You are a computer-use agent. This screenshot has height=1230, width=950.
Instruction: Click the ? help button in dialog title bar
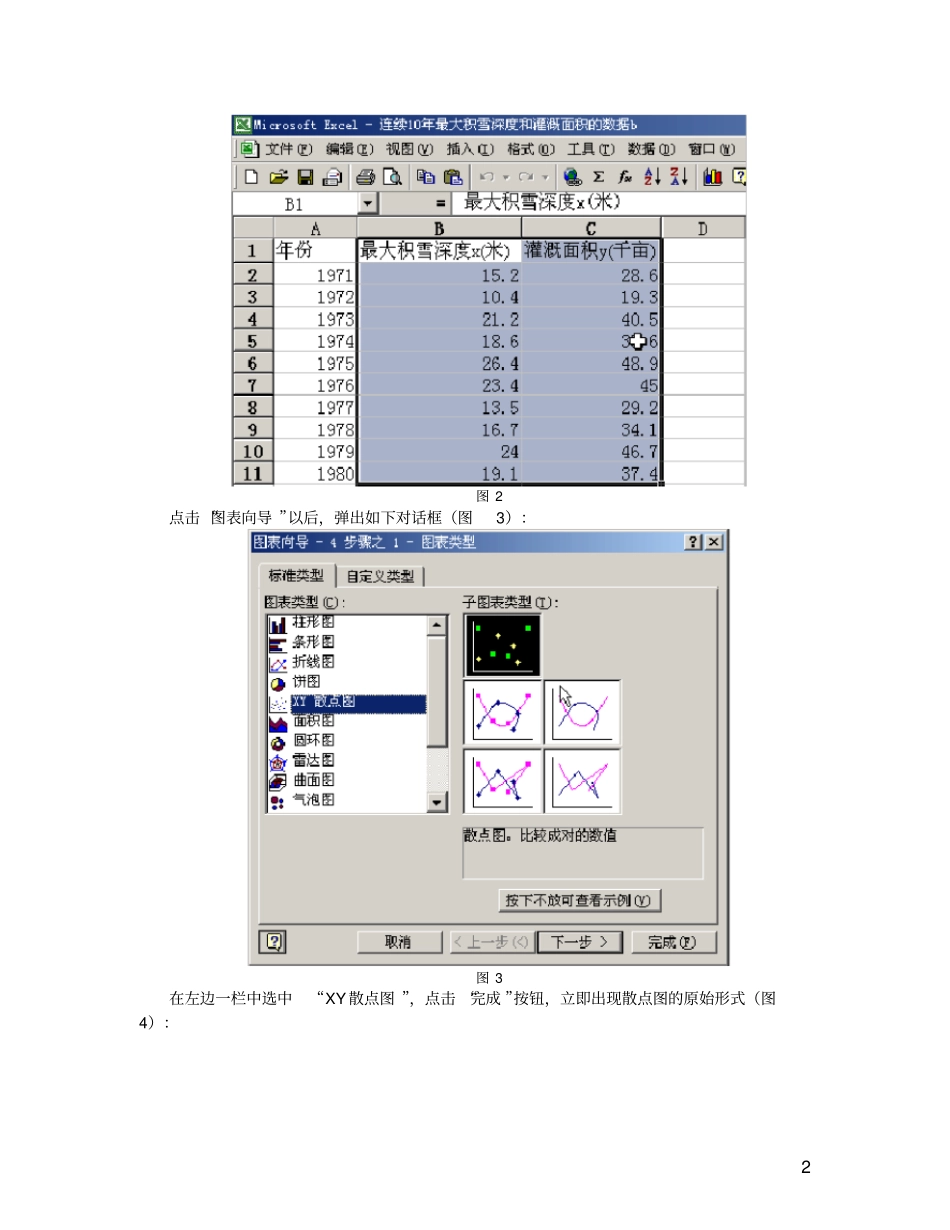[694, 542]
